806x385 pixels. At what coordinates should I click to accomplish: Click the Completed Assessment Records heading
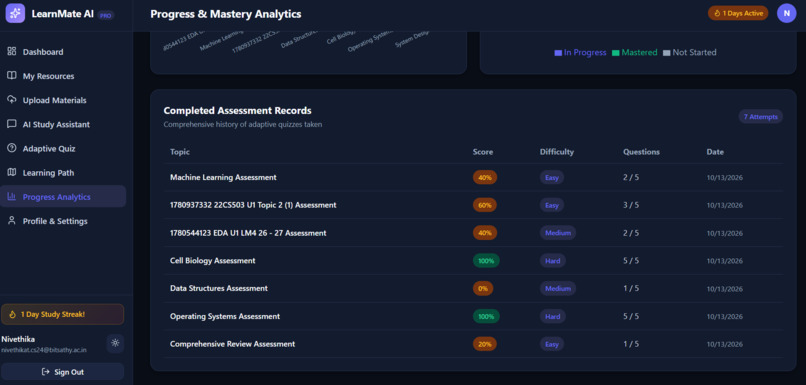tap(237, 111)
